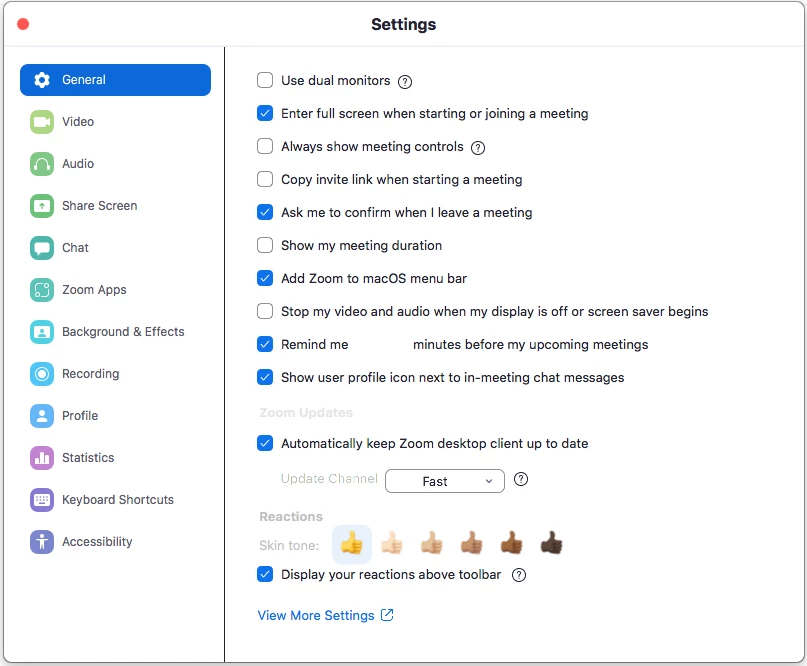Image resolution: width=807 pixels, height=666 pixels.
Task: Open General settings gear icon
Action: [42, 80]
